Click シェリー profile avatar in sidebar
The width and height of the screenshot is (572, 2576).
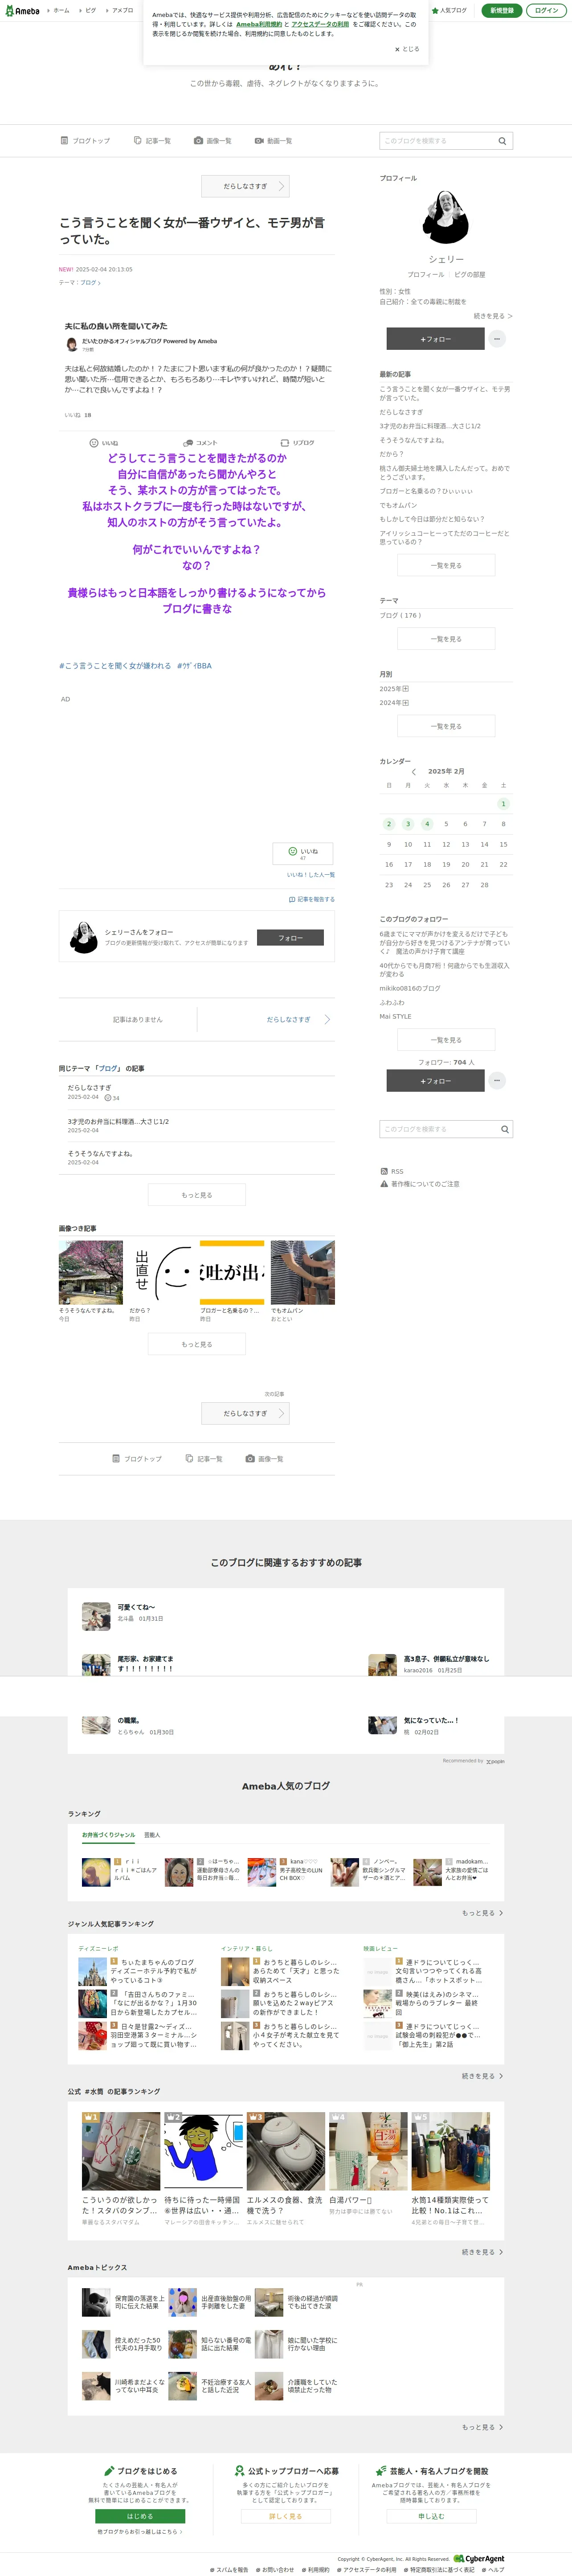coord(446,217)
